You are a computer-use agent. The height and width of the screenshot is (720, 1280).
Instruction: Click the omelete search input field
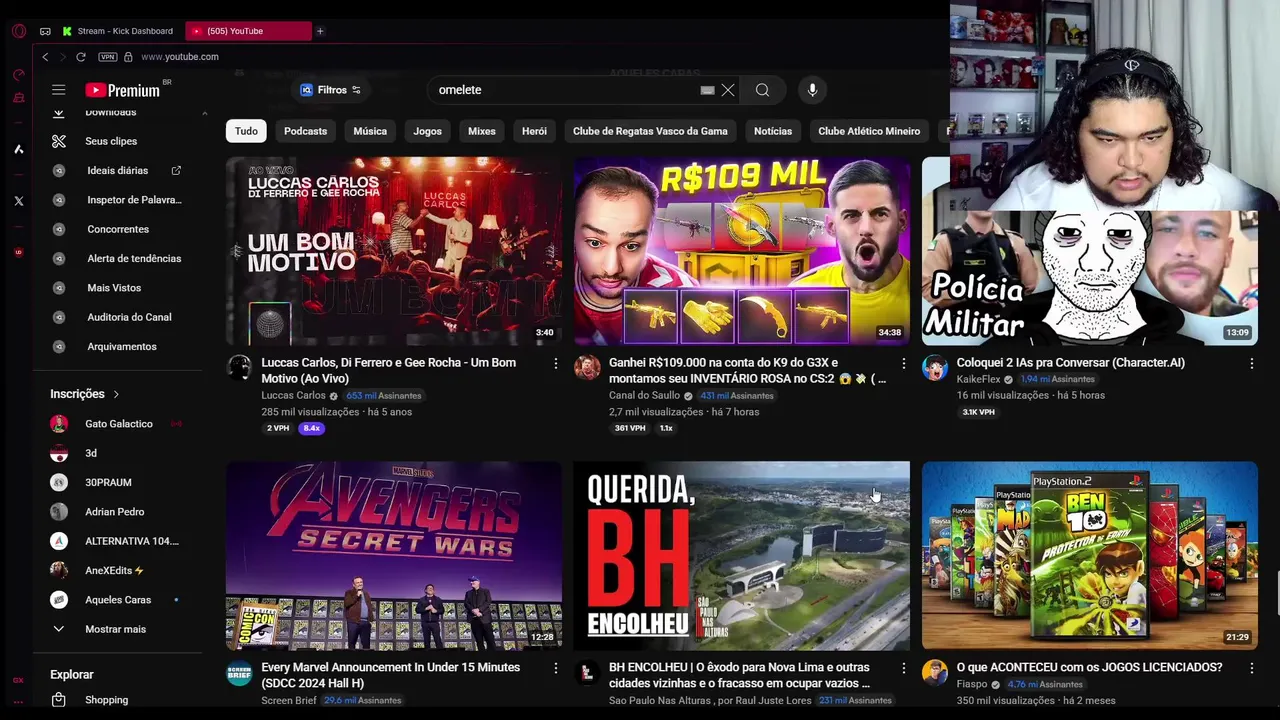tap(565, 90)
